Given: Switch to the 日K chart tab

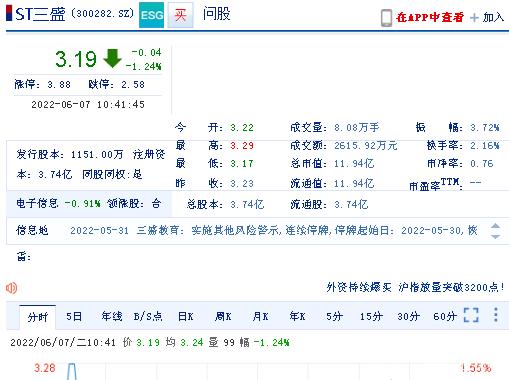Looking at the screenshot, I should (x=186, y=316).
